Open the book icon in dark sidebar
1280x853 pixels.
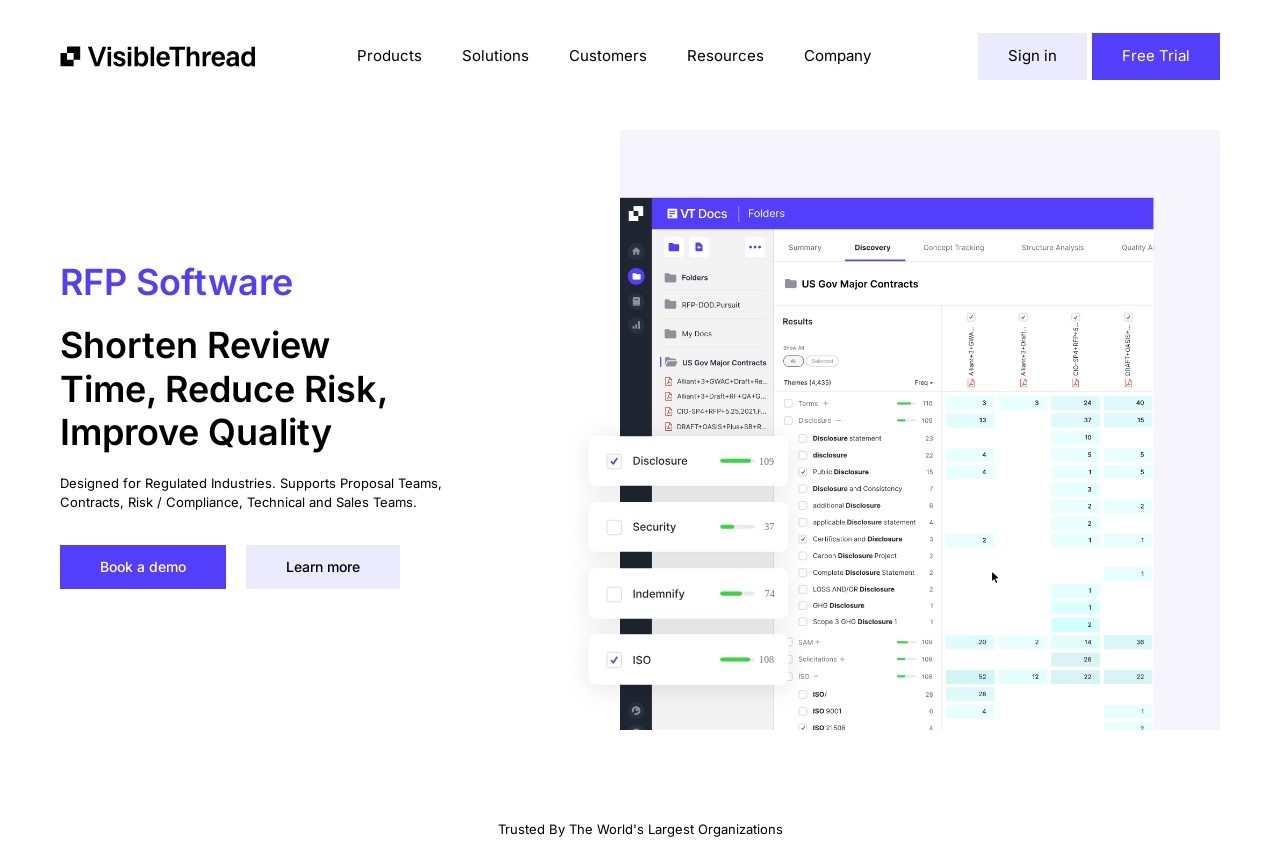[x=636, y=301]
